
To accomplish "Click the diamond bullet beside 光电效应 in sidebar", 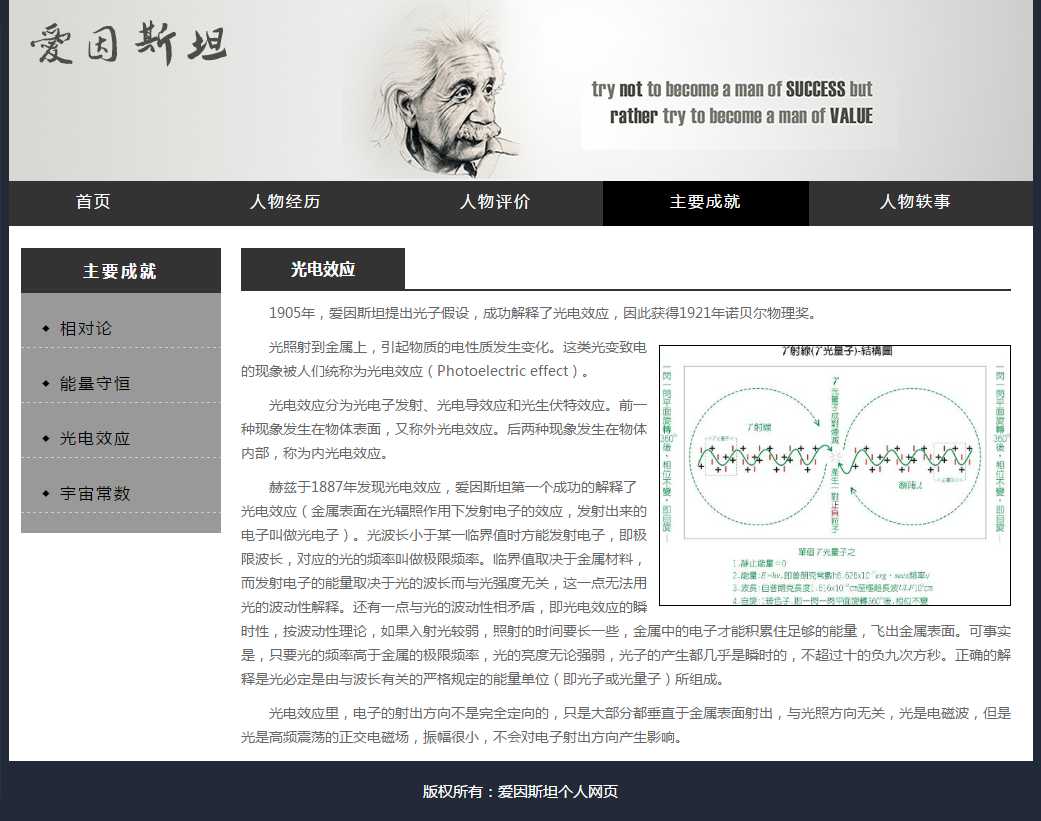I will pos(46,439).
